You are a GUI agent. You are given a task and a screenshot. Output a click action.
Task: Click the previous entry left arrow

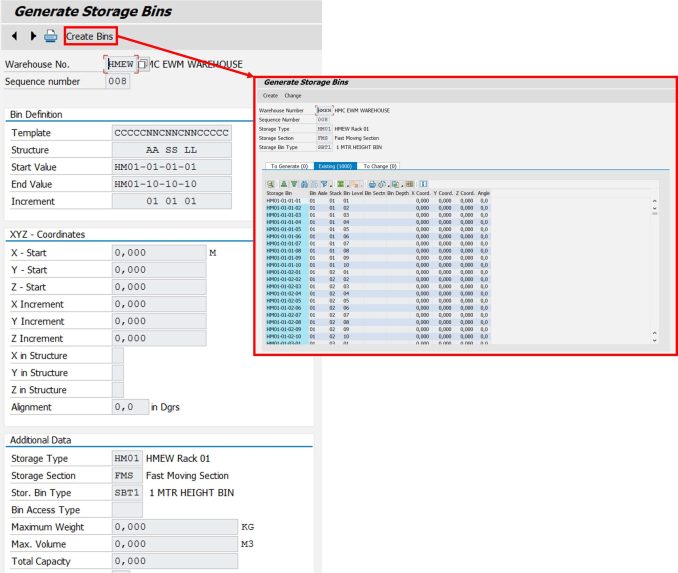click(x=14, y=37)
